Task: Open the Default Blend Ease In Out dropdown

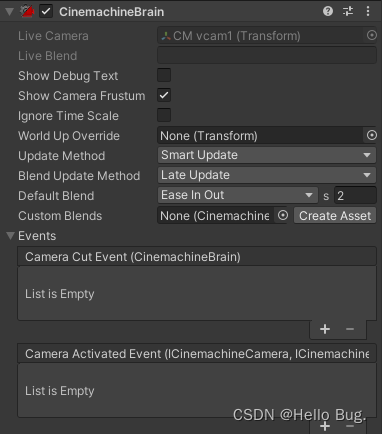Action: tap(238, 195)
